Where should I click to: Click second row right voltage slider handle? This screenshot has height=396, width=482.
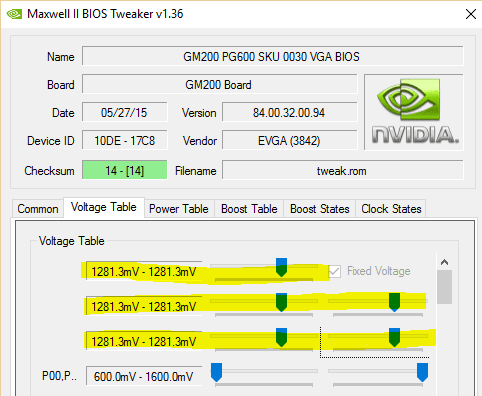point(395,302)
